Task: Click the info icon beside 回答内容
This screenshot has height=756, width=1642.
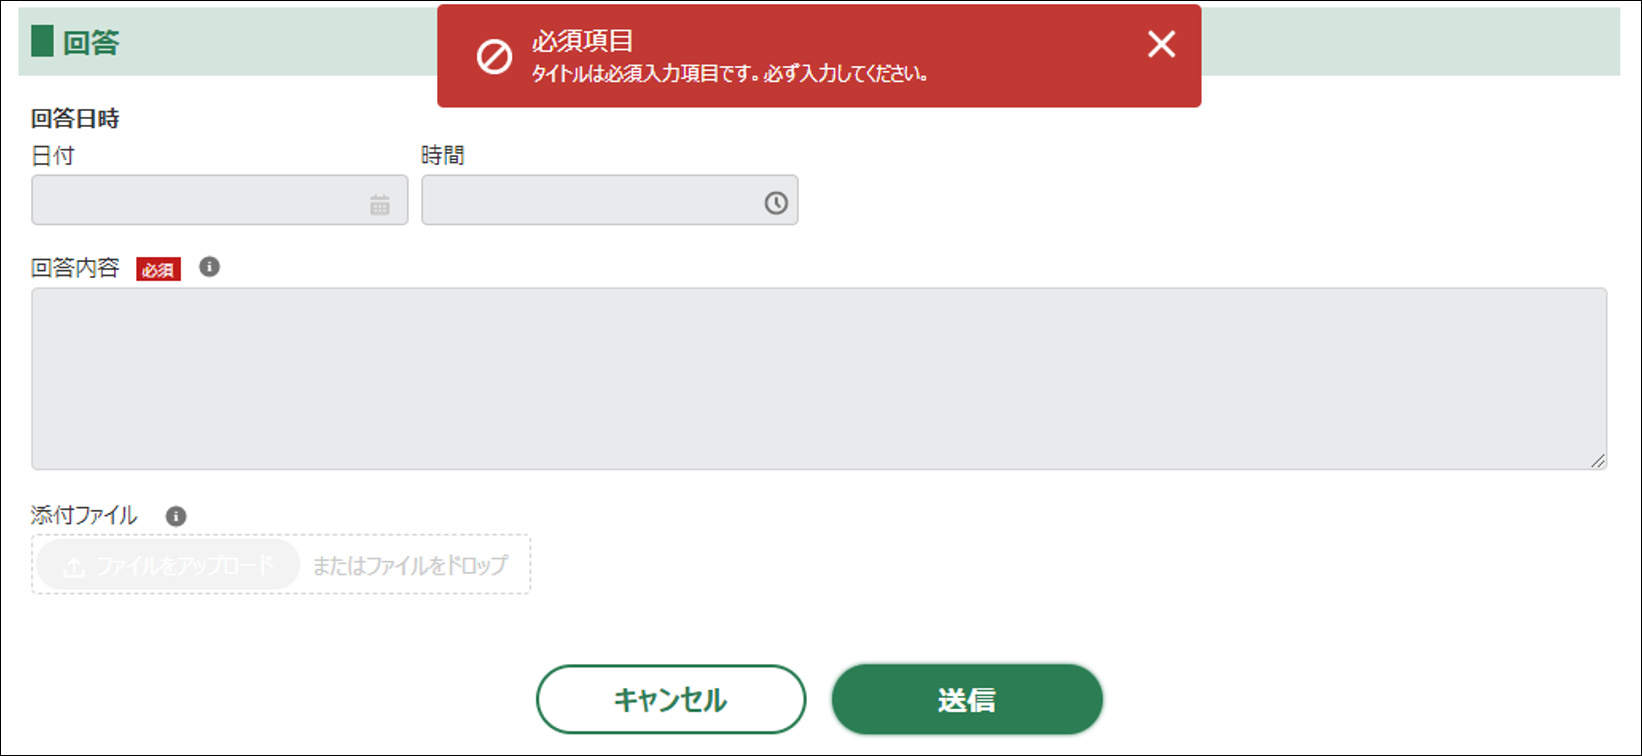Action: point(209,267)
